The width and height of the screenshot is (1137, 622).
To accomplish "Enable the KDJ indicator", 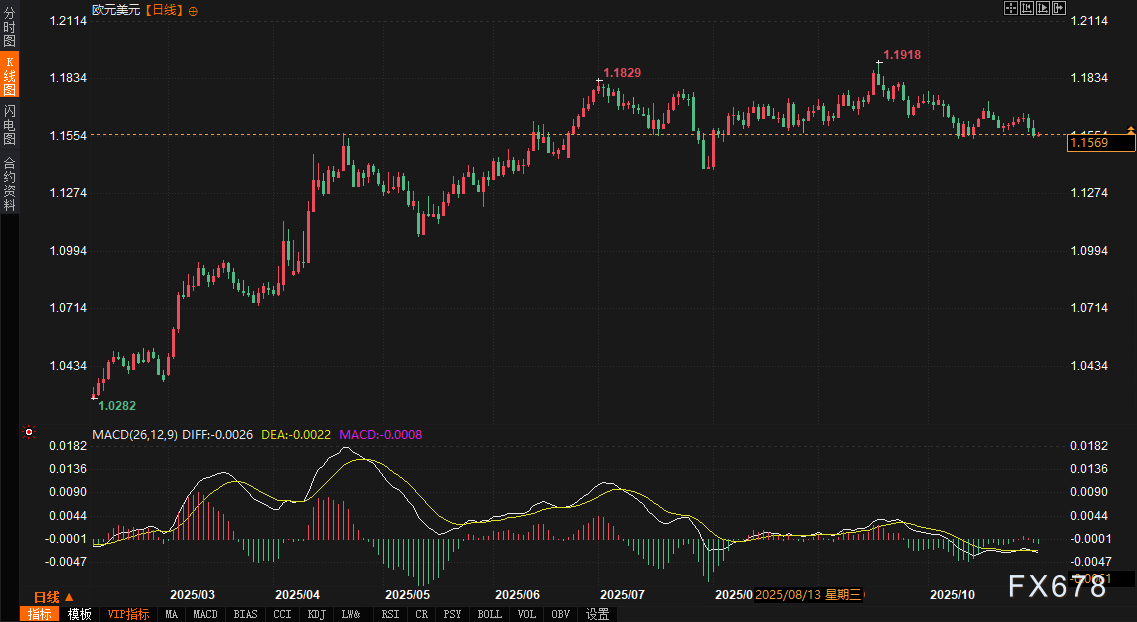I will [316, 614].
